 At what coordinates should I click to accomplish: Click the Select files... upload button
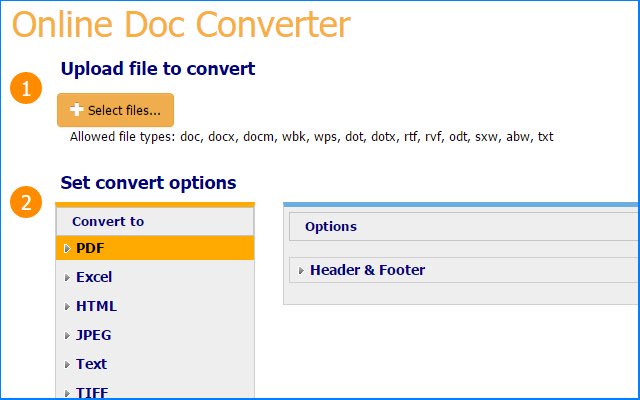116,110
